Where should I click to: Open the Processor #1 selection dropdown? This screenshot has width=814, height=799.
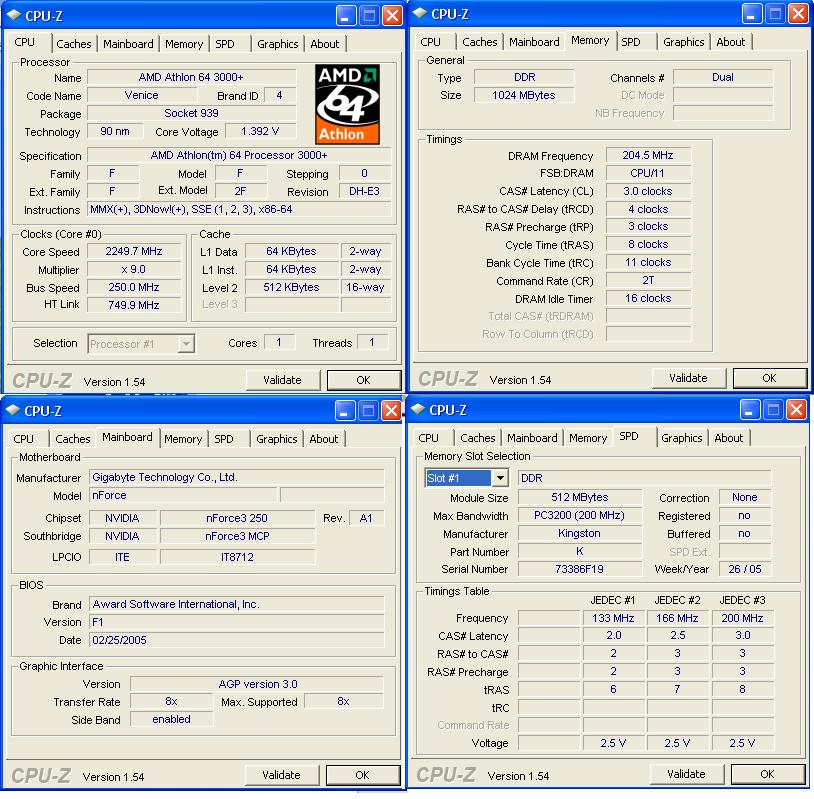coord(185,344)
